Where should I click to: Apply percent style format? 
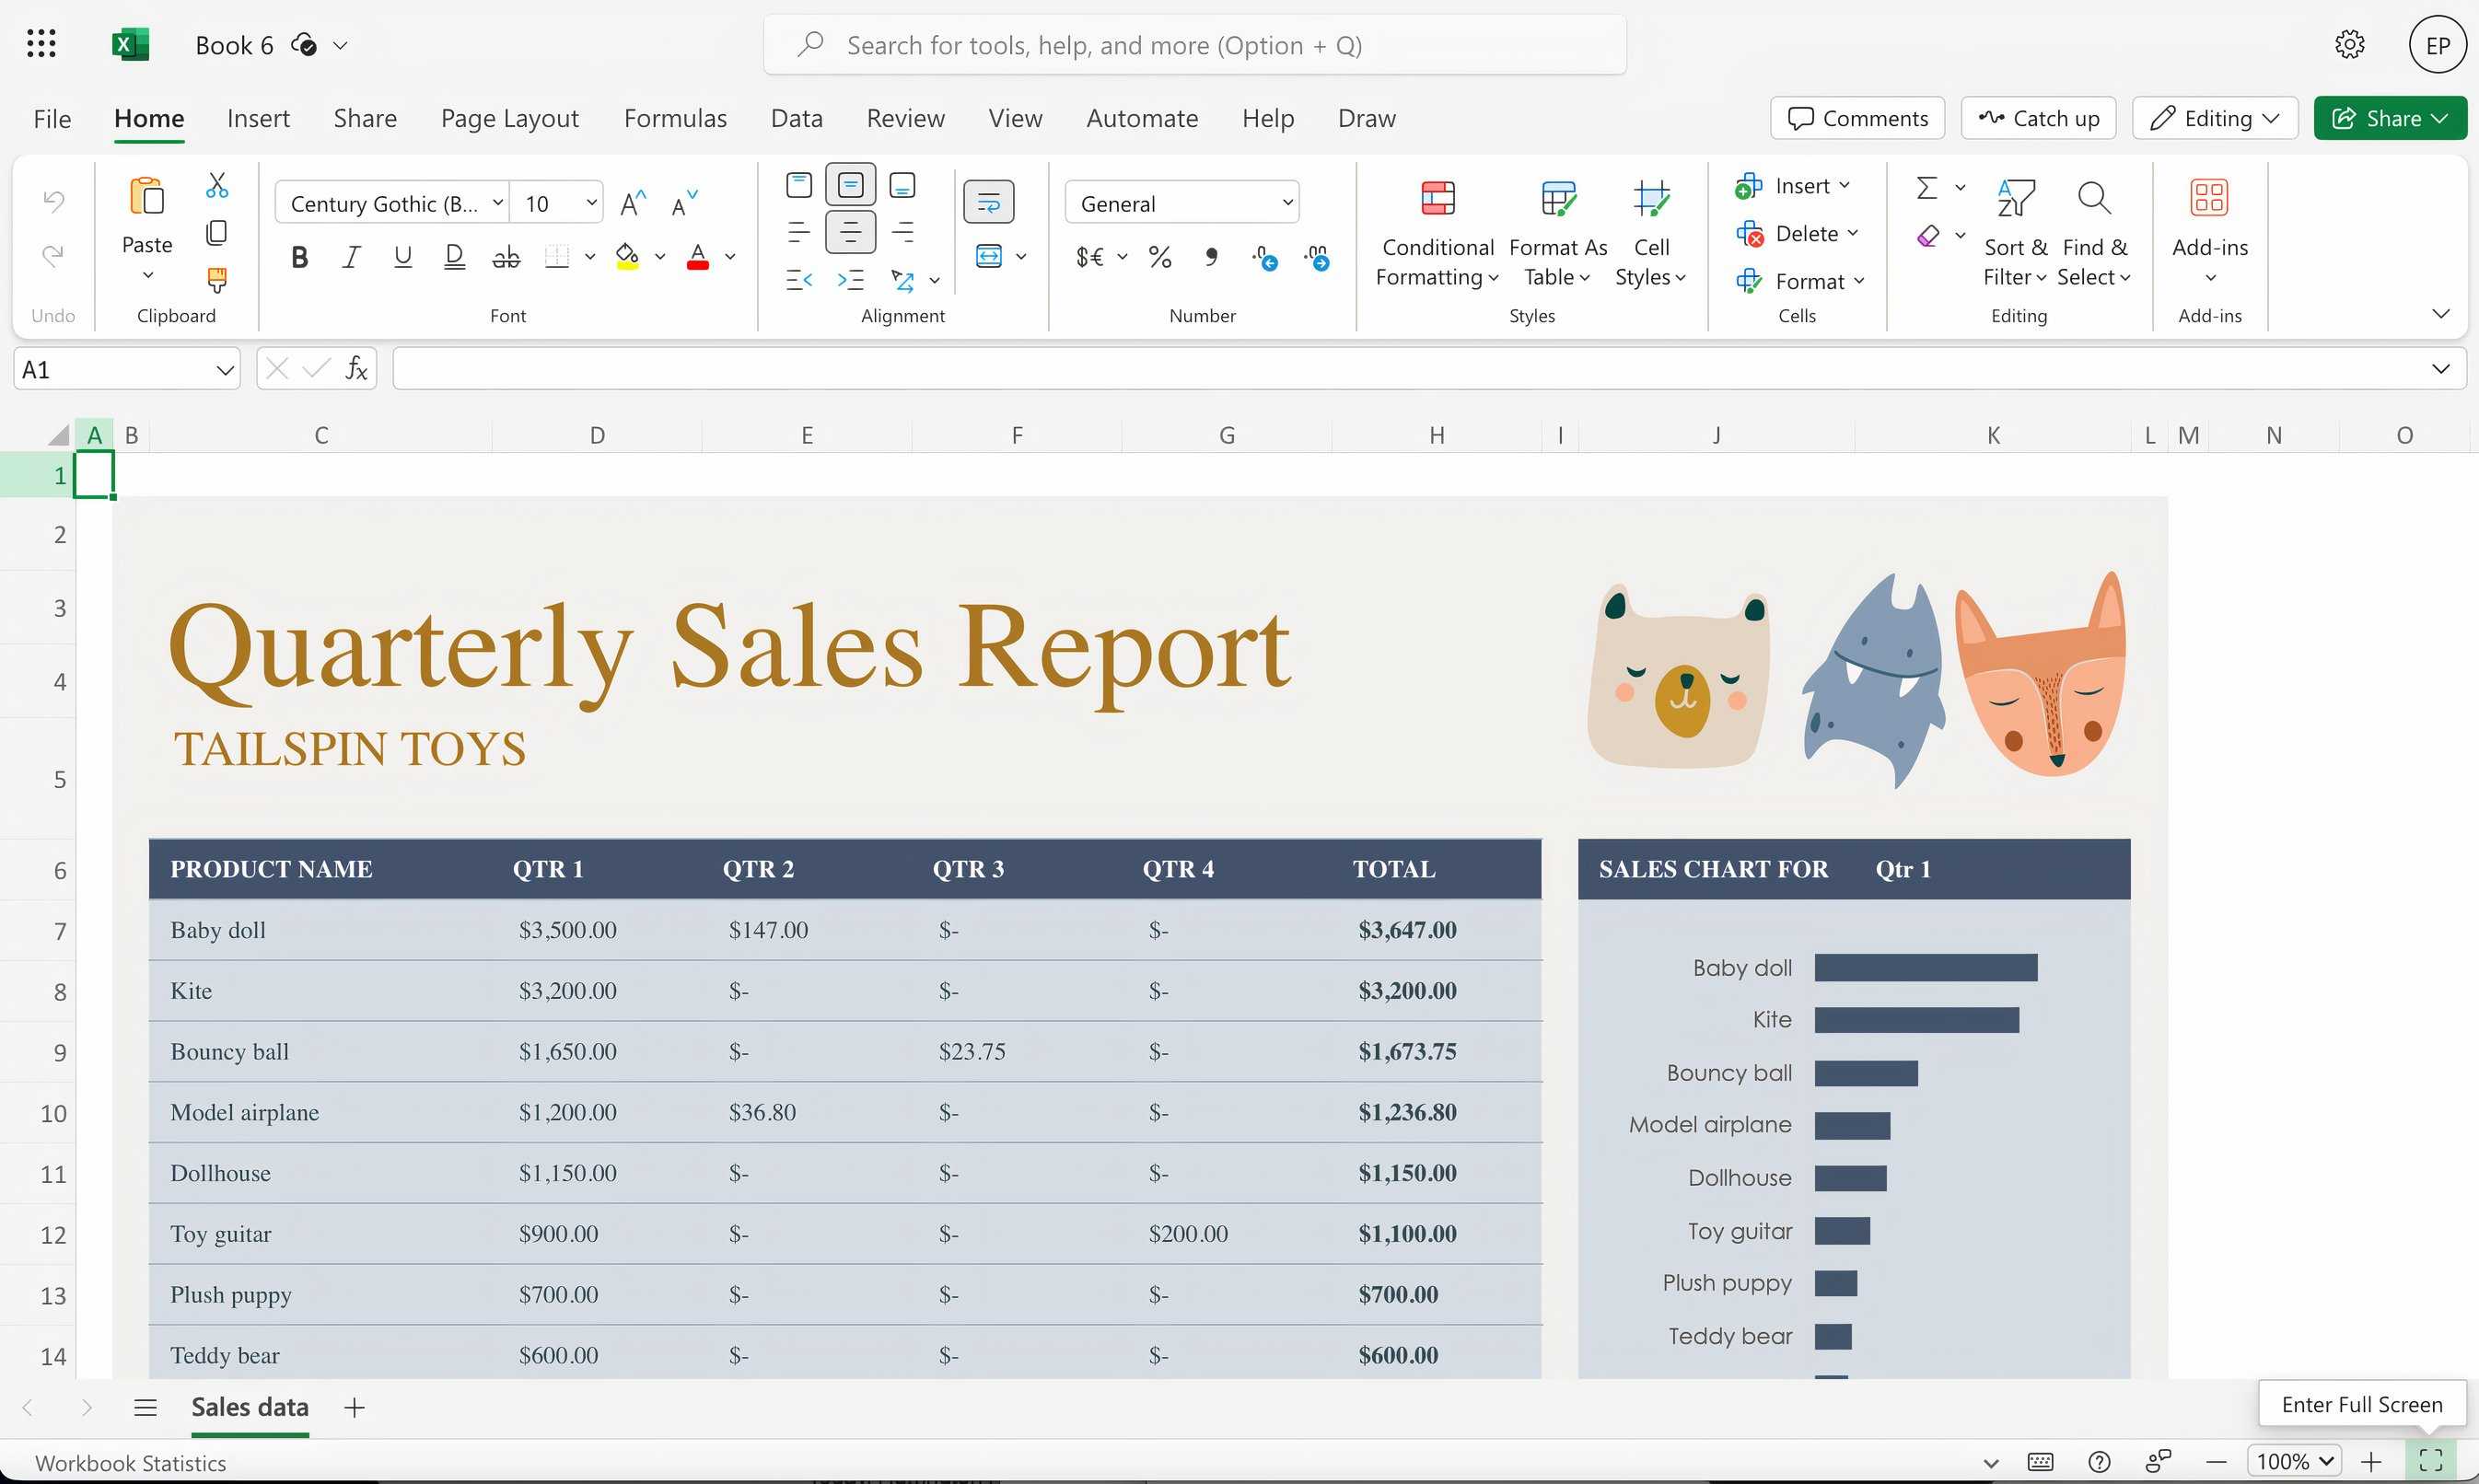coord(1160,258)
